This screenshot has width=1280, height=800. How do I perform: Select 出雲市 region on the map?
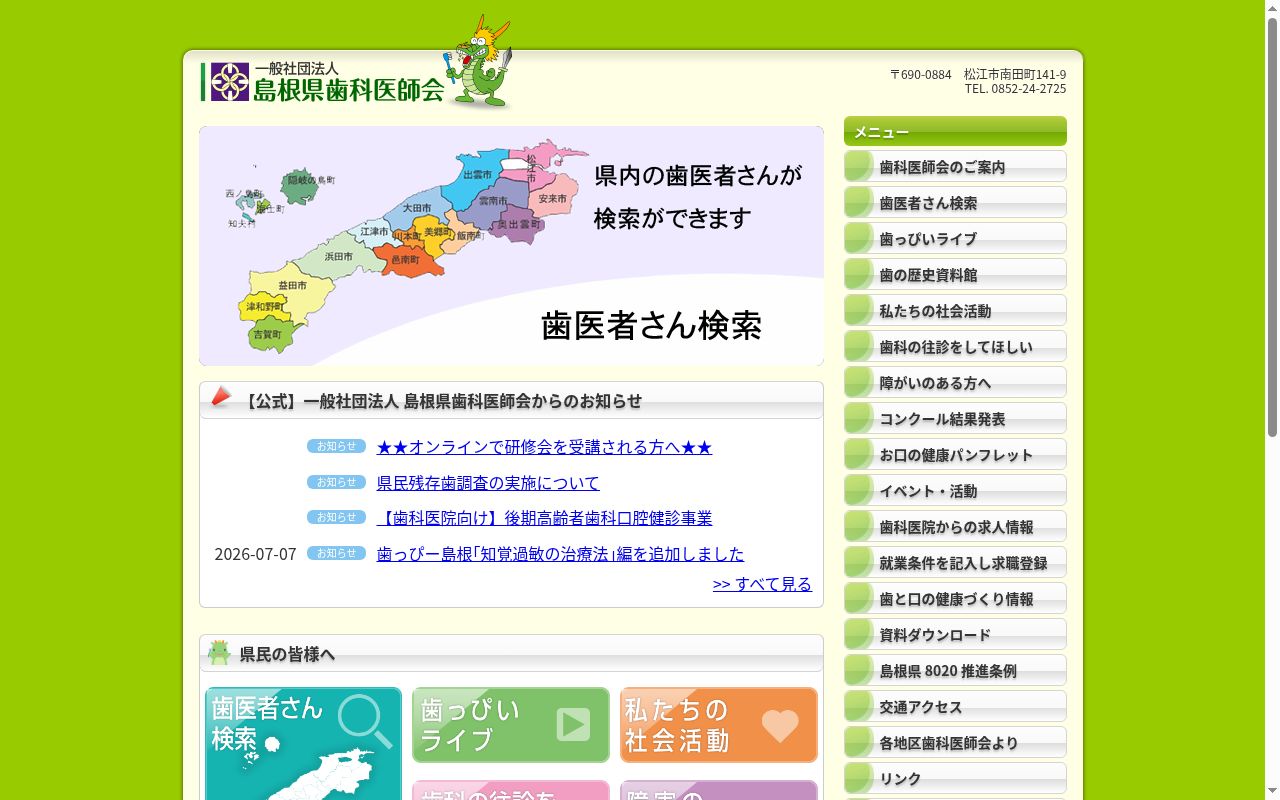pos(478,175)
